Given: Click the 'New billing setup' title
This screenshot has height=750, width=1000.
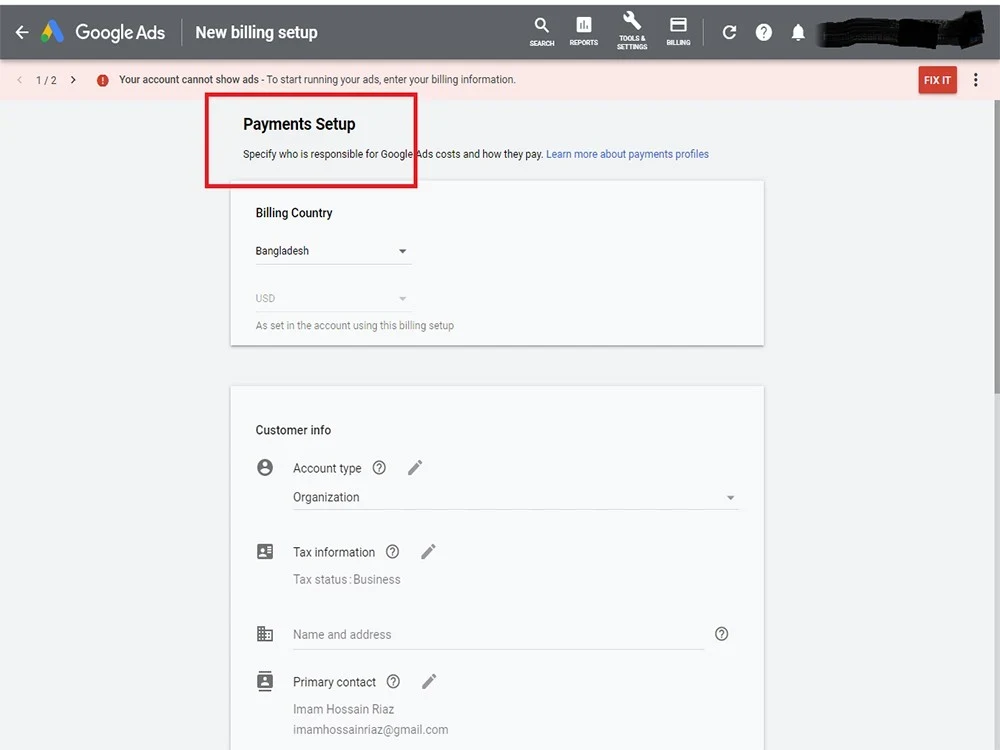Looking at the screenshot, I should coord(256,32).
